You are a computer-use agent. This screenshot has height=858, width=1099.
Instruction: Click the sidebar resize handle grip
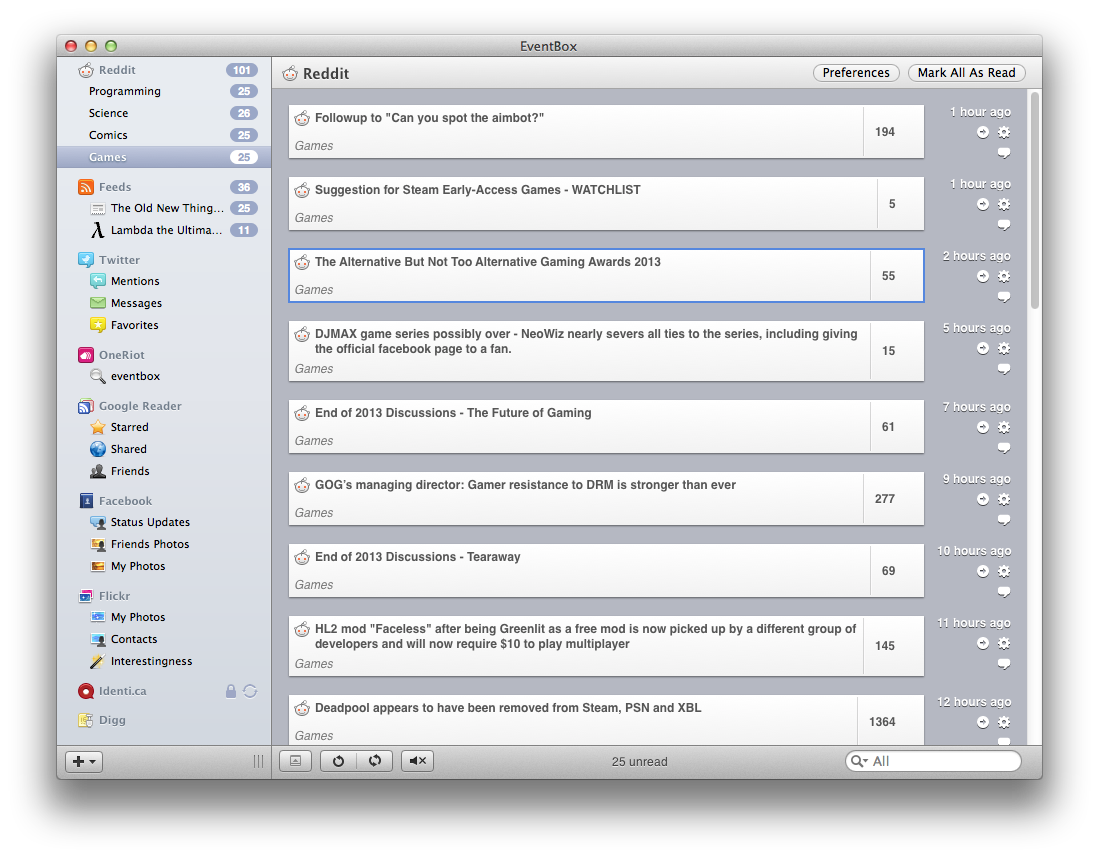click(258, 761)
